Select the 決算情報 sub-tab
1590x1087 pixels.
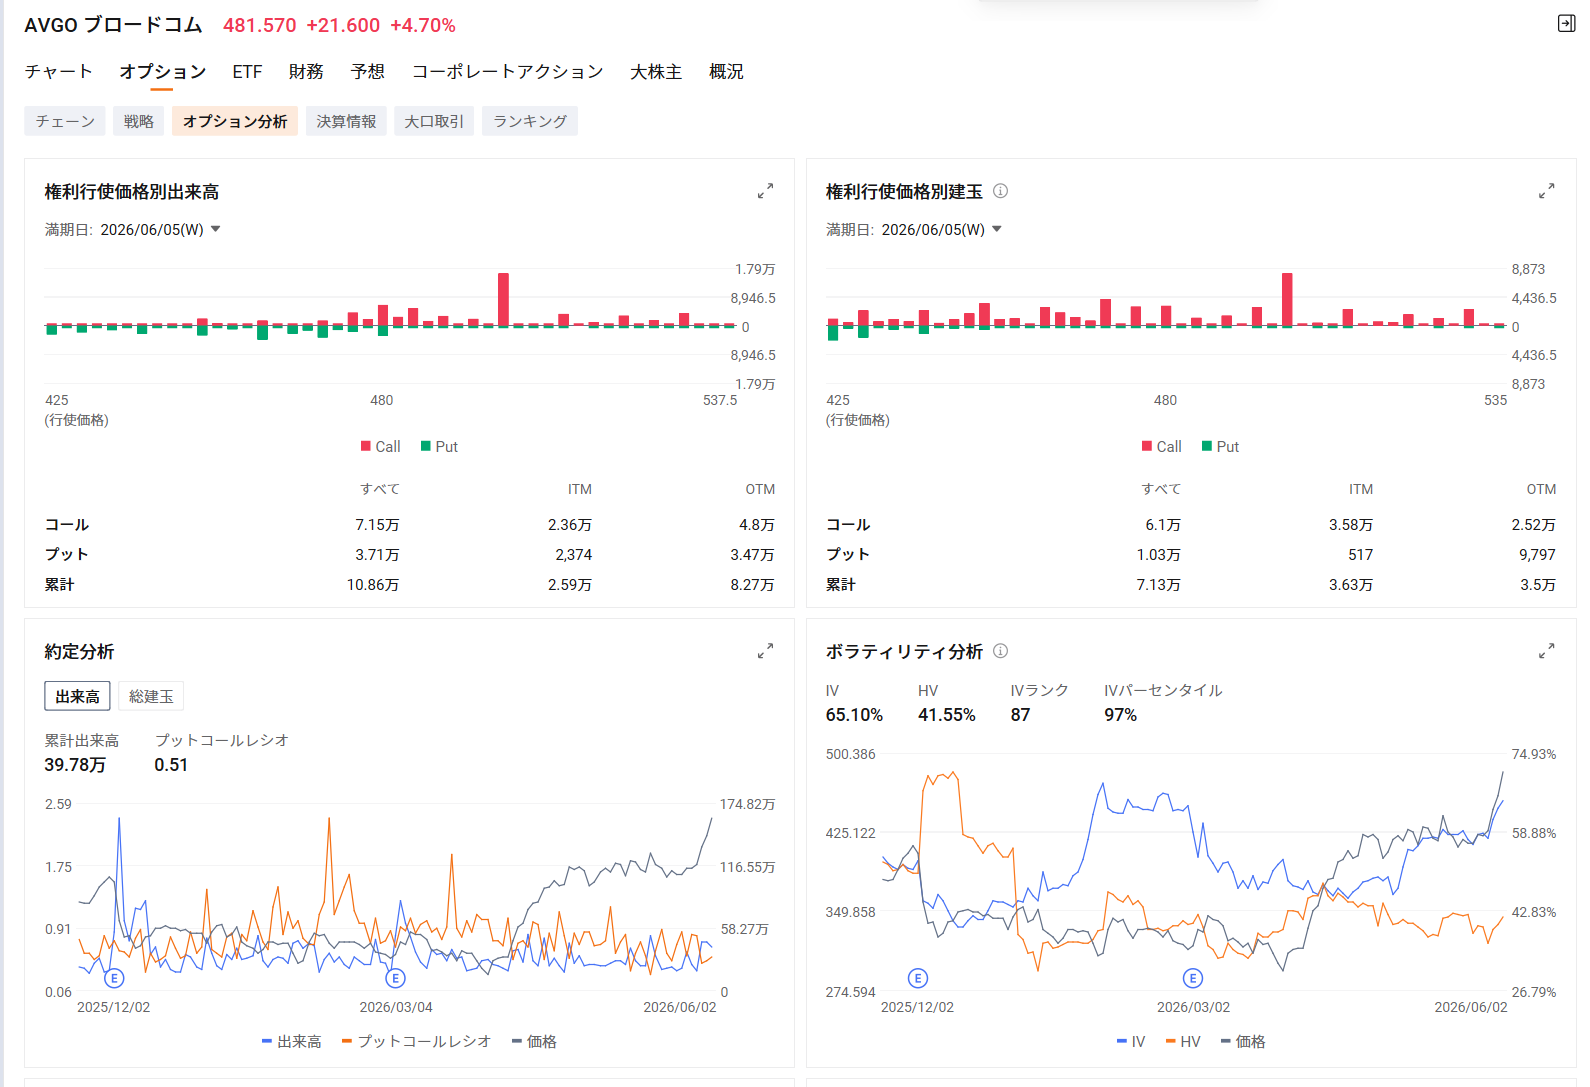(346, 121)
